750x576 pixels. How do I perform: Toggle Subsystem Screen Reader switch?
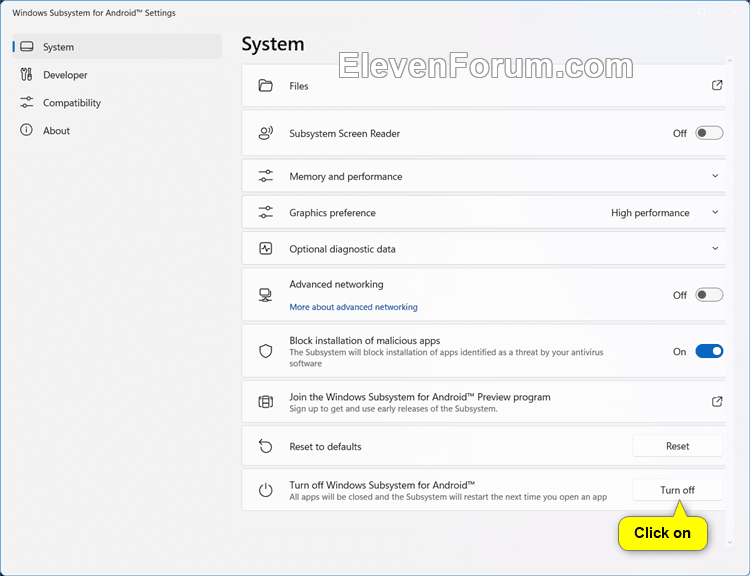tap(709, 133)
